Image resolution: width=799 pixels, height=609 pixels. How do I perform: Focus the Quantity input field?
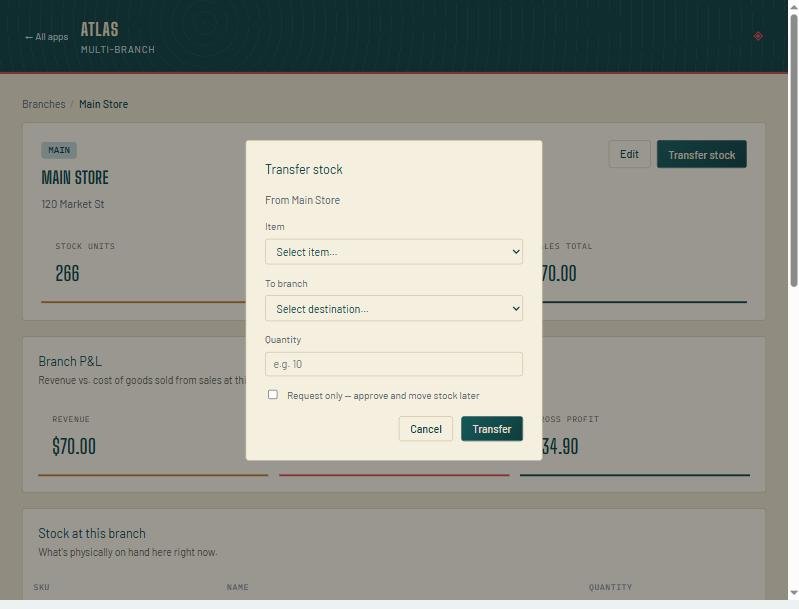[393, 364]
